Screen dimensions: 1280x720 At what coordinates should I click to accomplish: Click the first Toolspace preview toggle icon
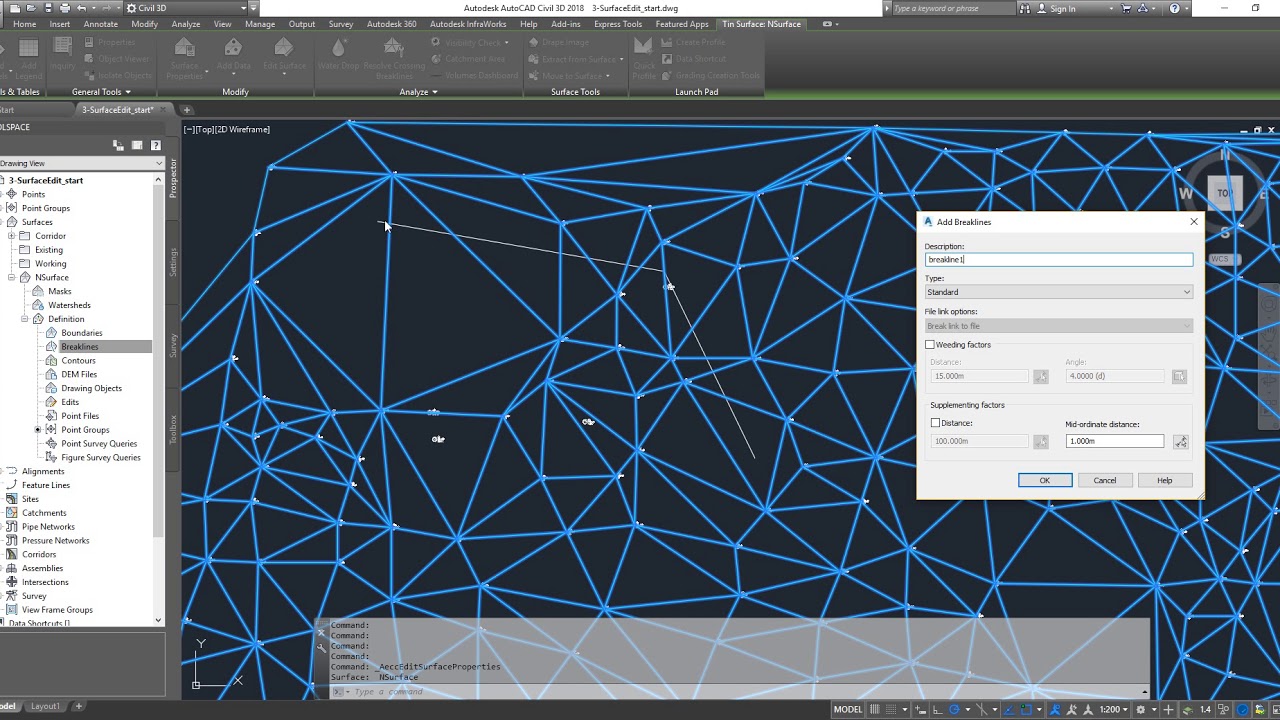point(118,145)
